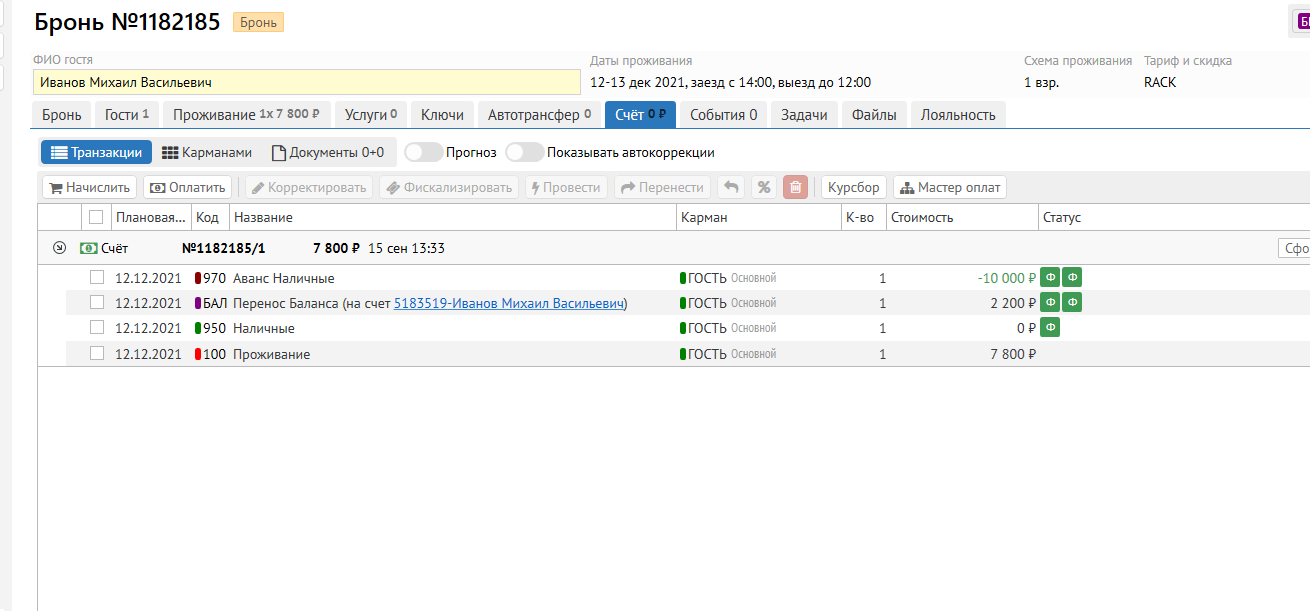Click Начислить with cart icon
This screenshot has height=611, width=1310.
[x=89, y=187]
